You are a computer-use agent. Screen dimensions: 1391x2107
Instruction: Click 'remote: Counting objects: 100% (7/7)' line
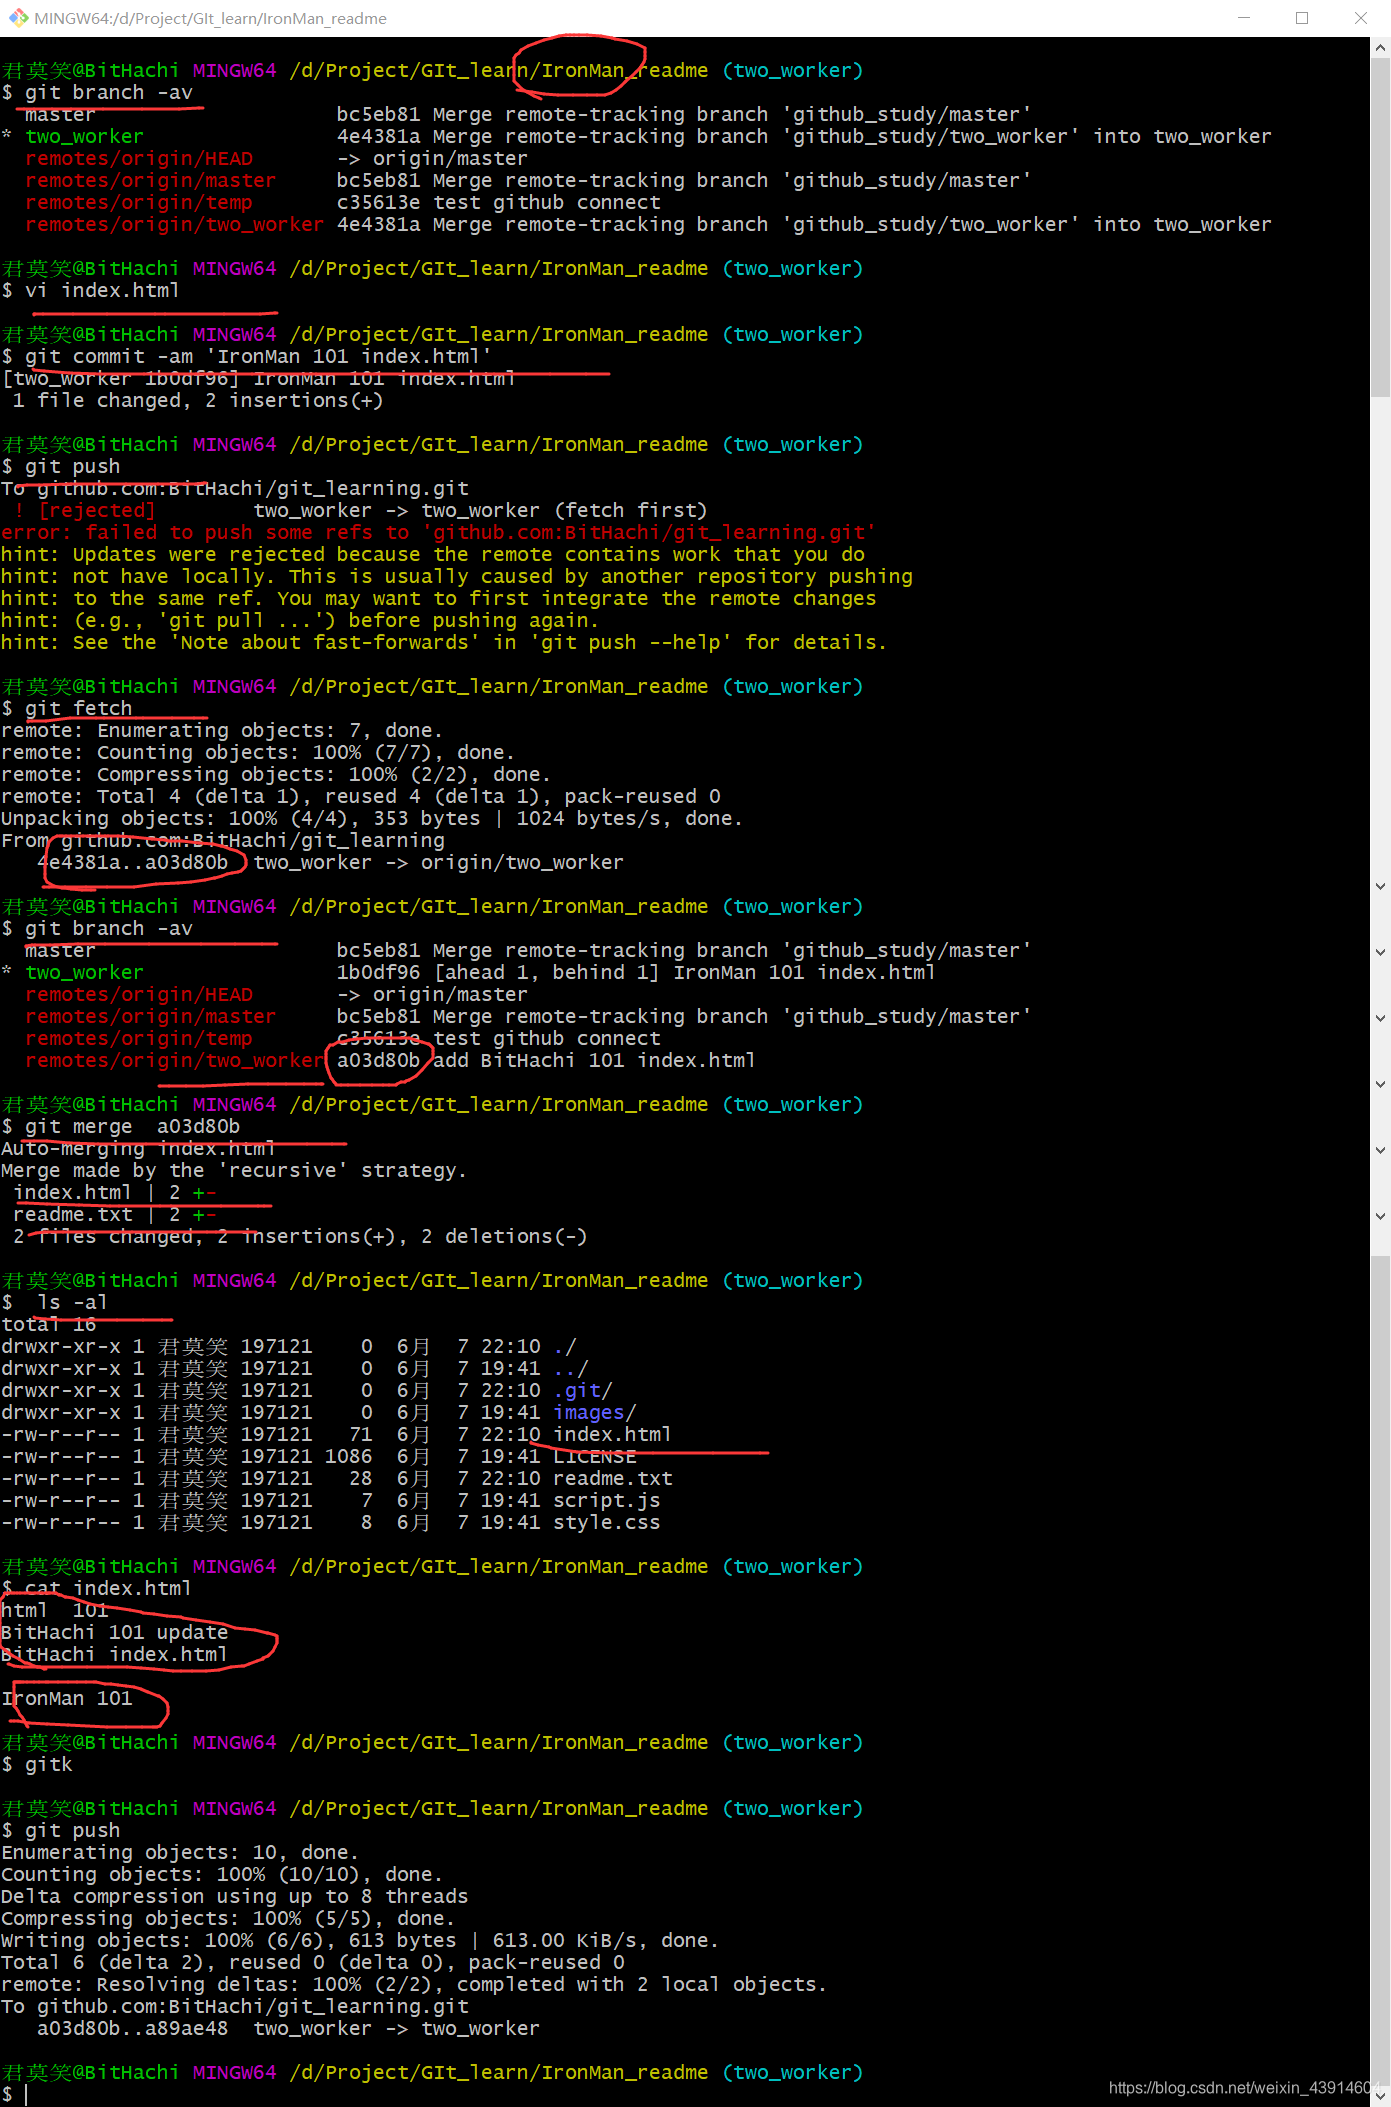click(x=258, y=752)
